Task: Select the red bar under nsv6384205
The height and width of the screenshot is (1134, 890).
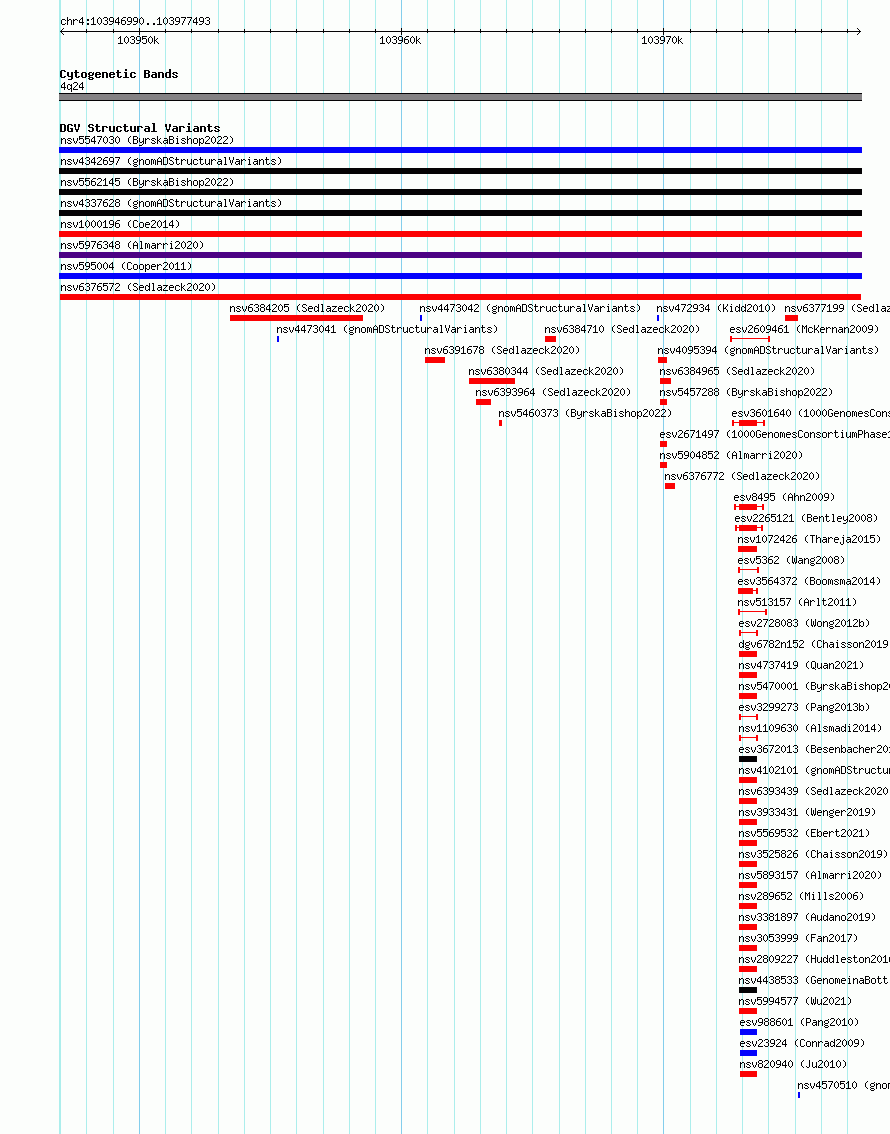Action: 296,318
